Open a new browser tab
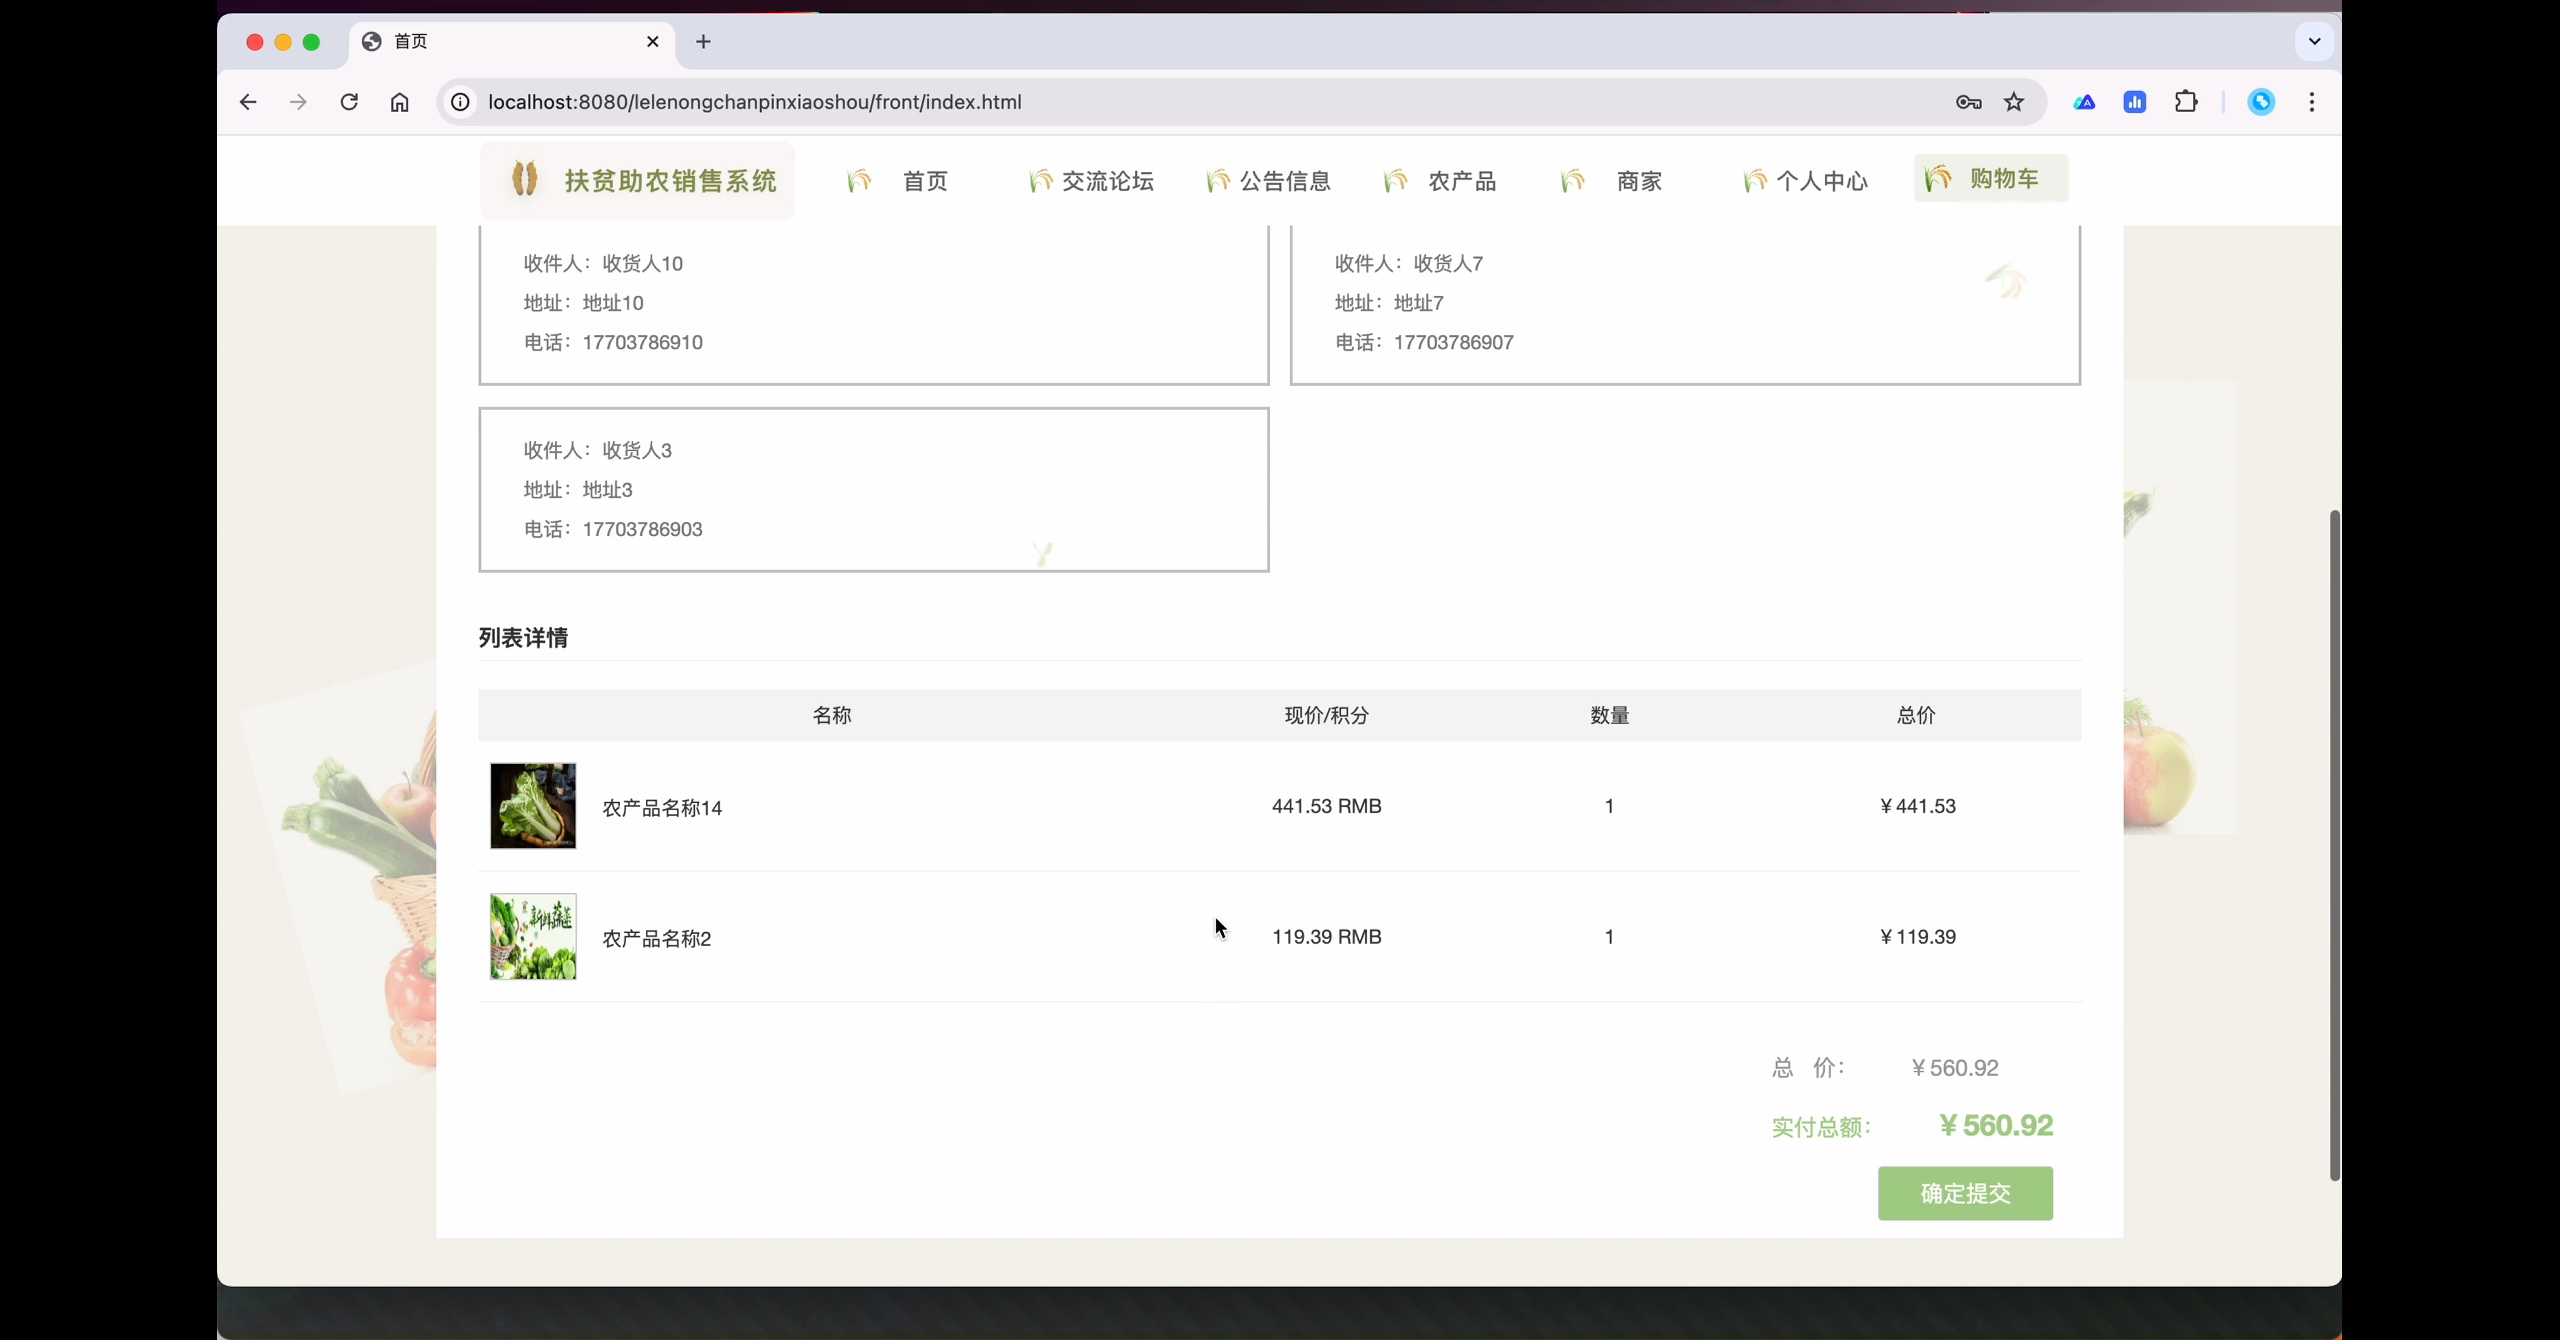The height and width of the screenshot is (1340, 2560). pos(703,42)
